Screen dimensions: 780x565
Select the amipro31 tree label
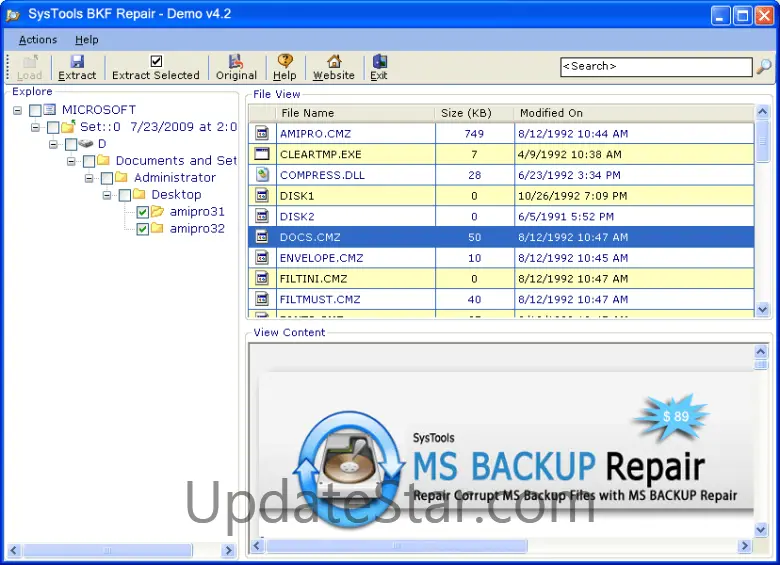[197, 211]
